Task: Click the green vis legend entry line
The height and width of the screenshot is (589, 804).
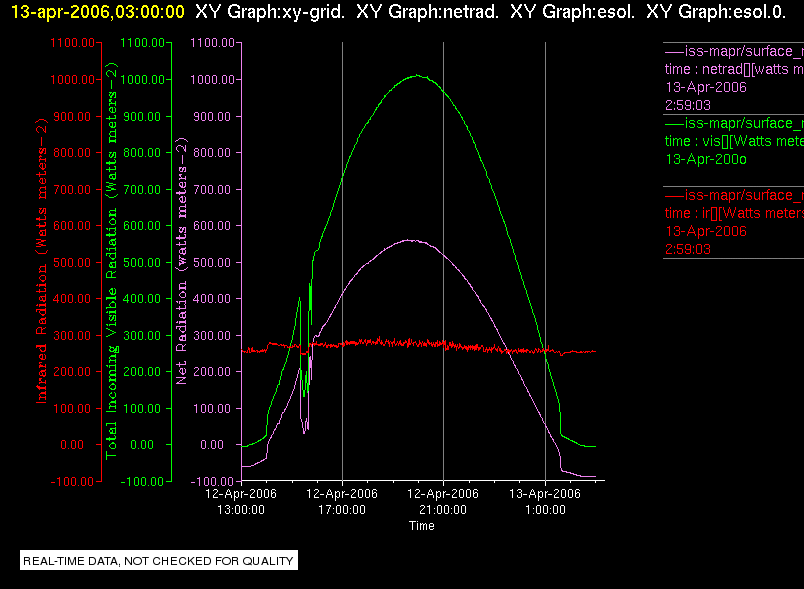Action: pyautogui.click(x=734, y=123)
